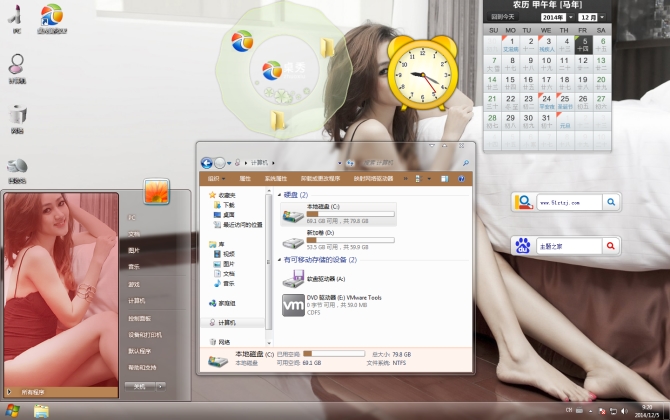Image resolution: width=670 pixels, height=420 pixels.
Task: Click the red Baidu search button
Action: point(611,246)
